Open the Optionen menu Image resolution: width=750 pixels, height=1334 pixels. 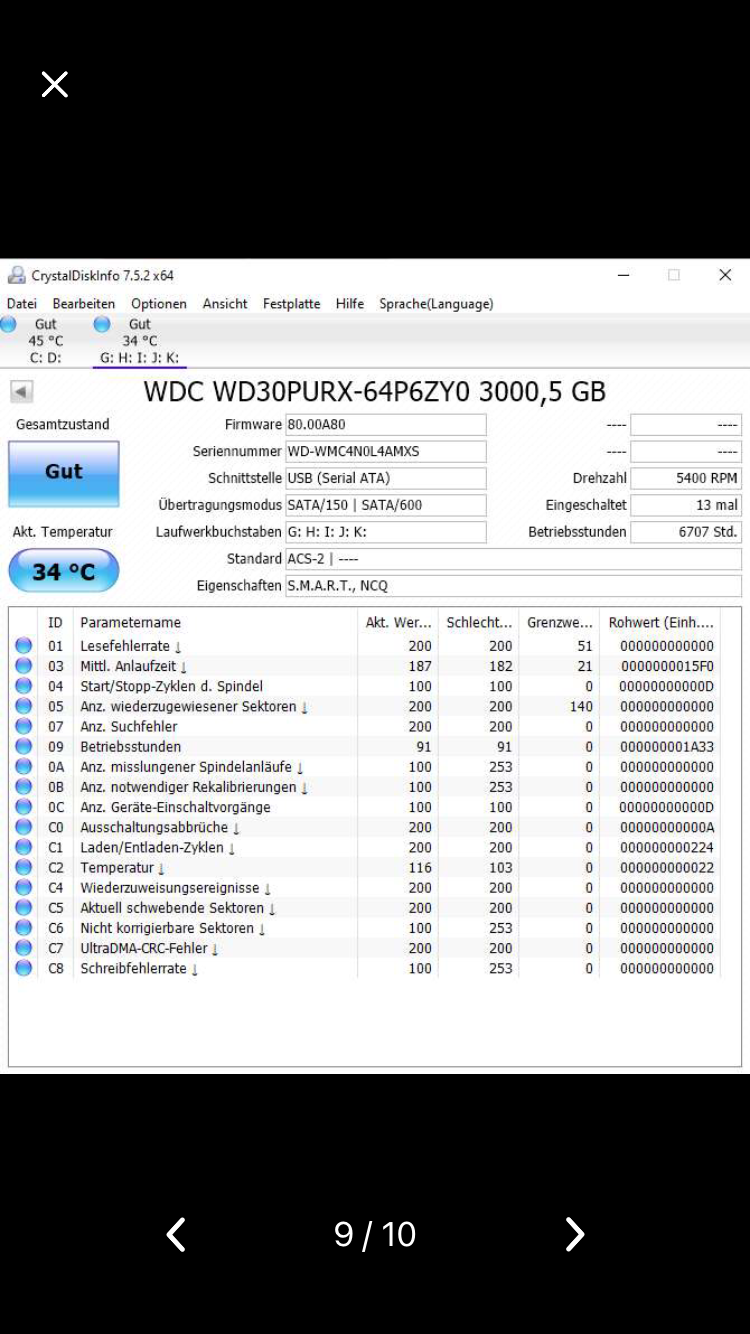pos(159,304)
